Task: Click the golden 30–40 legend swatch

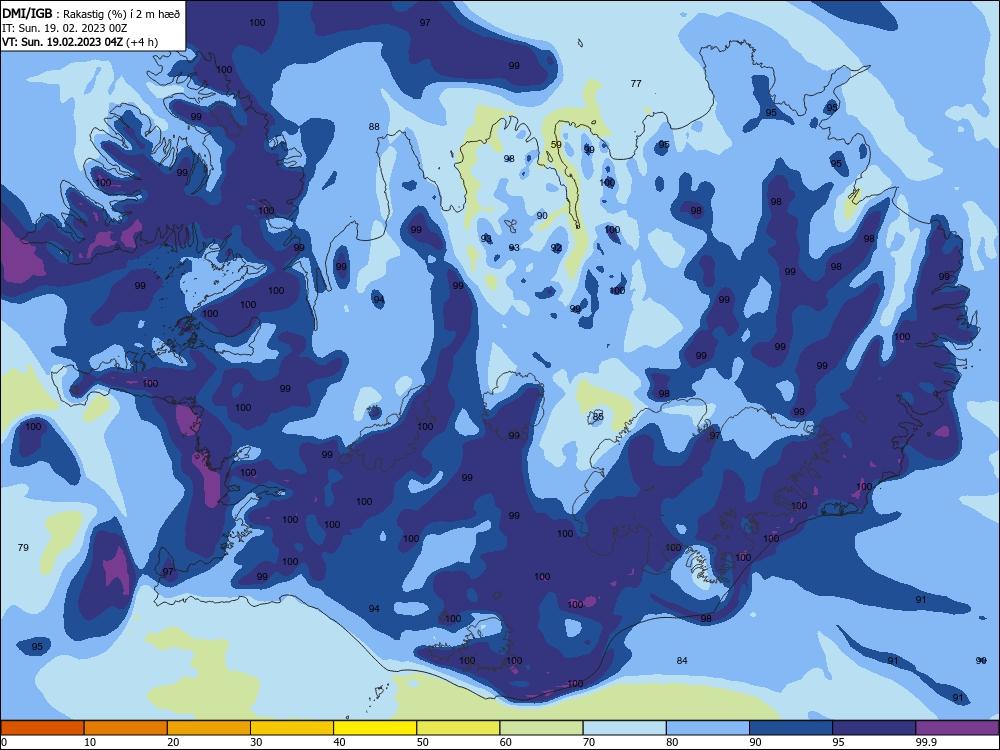Action: click(292, 728)
